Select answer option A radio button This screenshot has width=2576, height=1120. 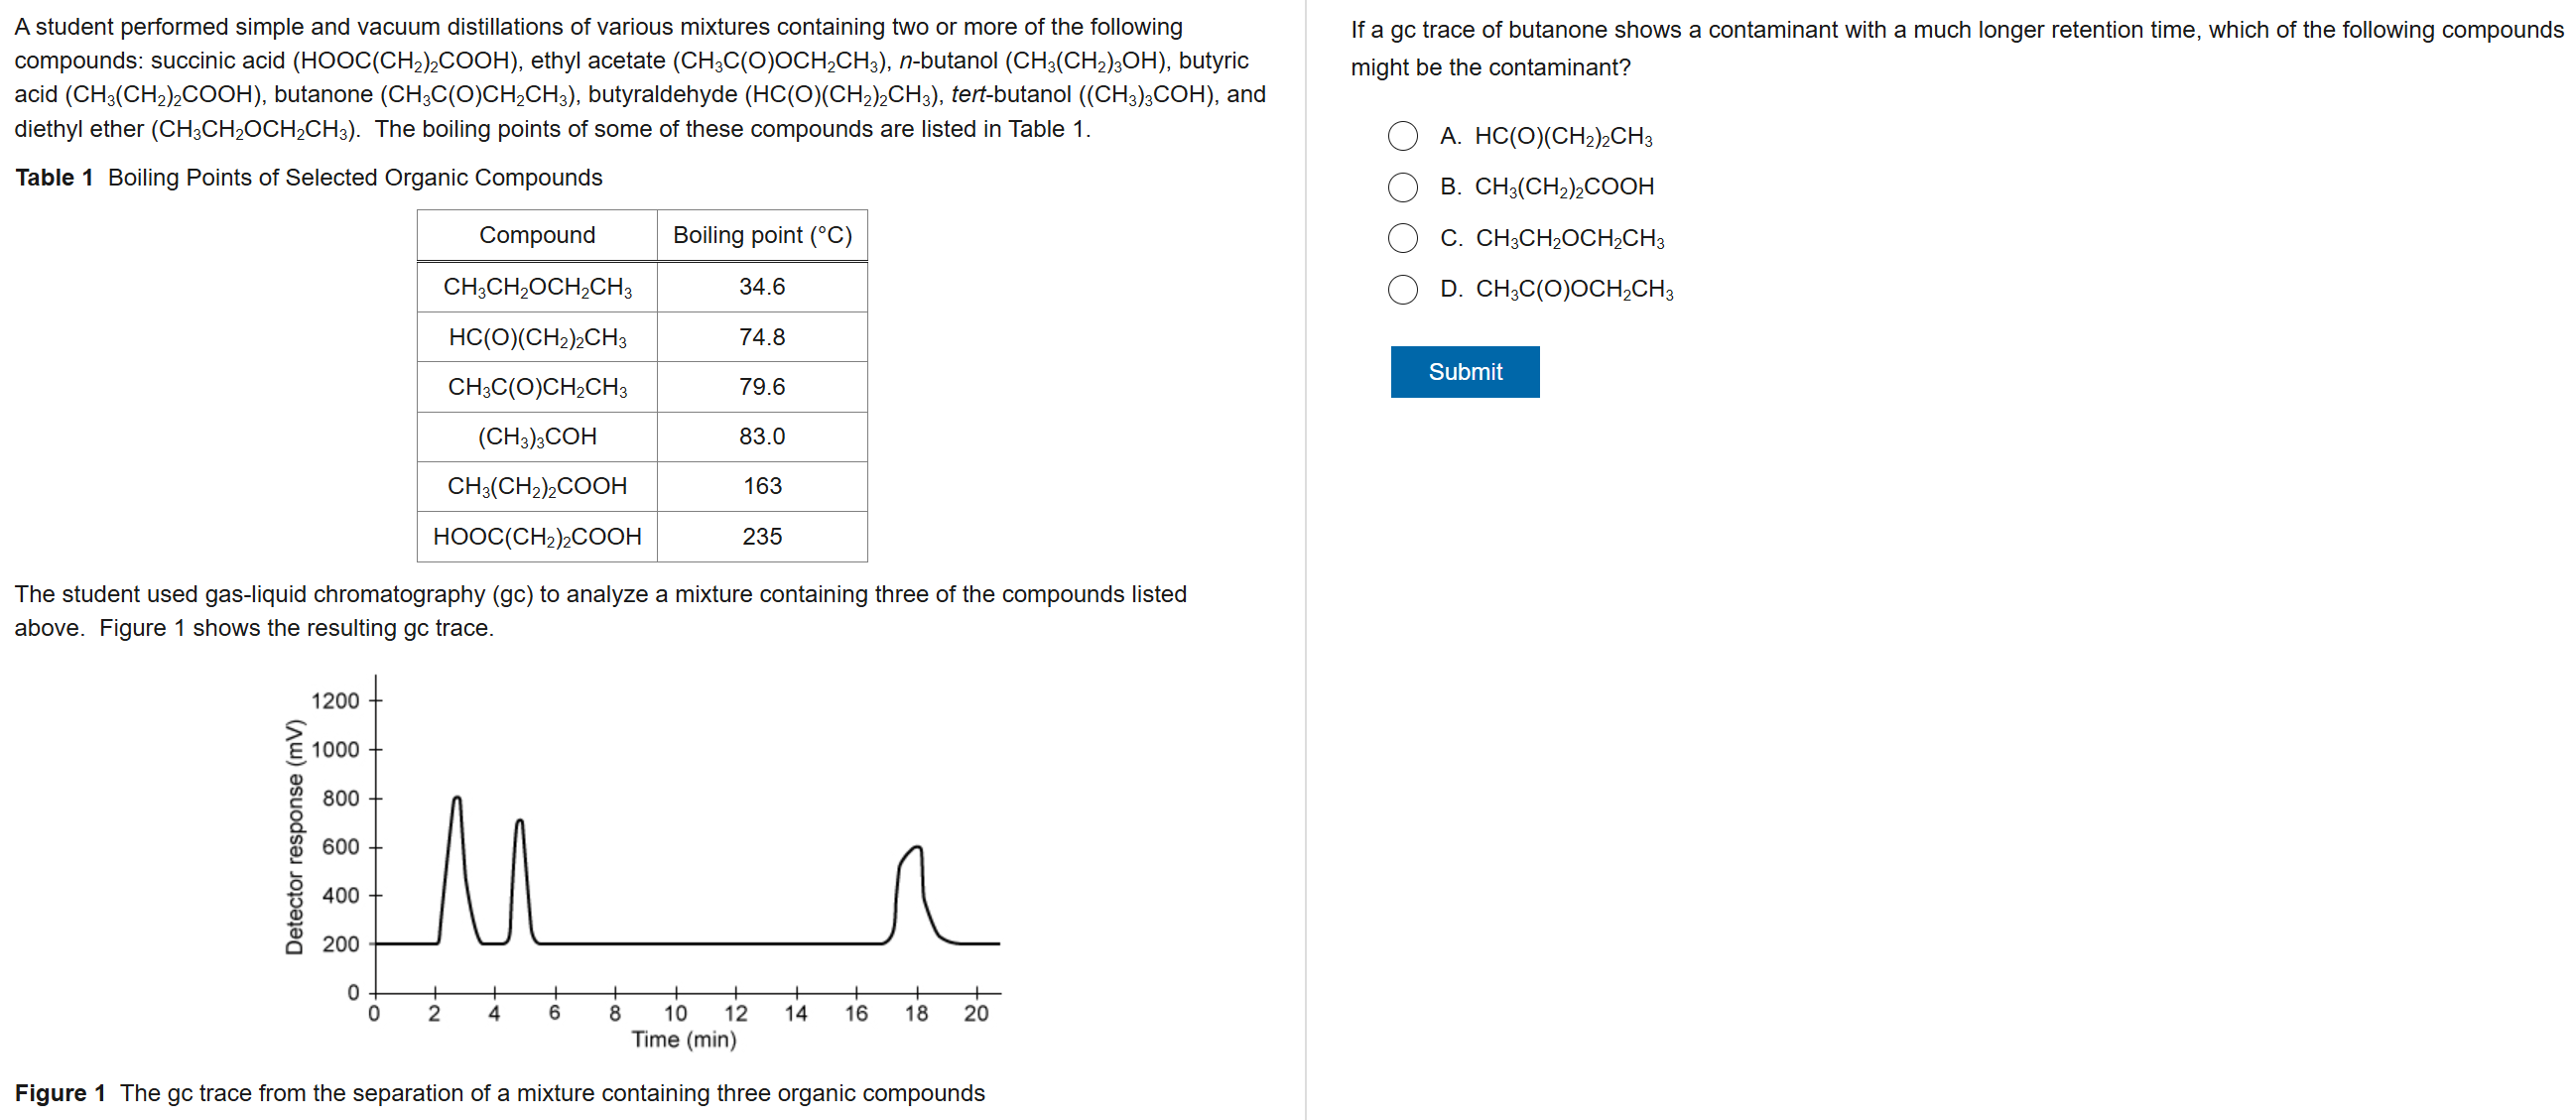pyautogui.click(x=1402, y=136)
